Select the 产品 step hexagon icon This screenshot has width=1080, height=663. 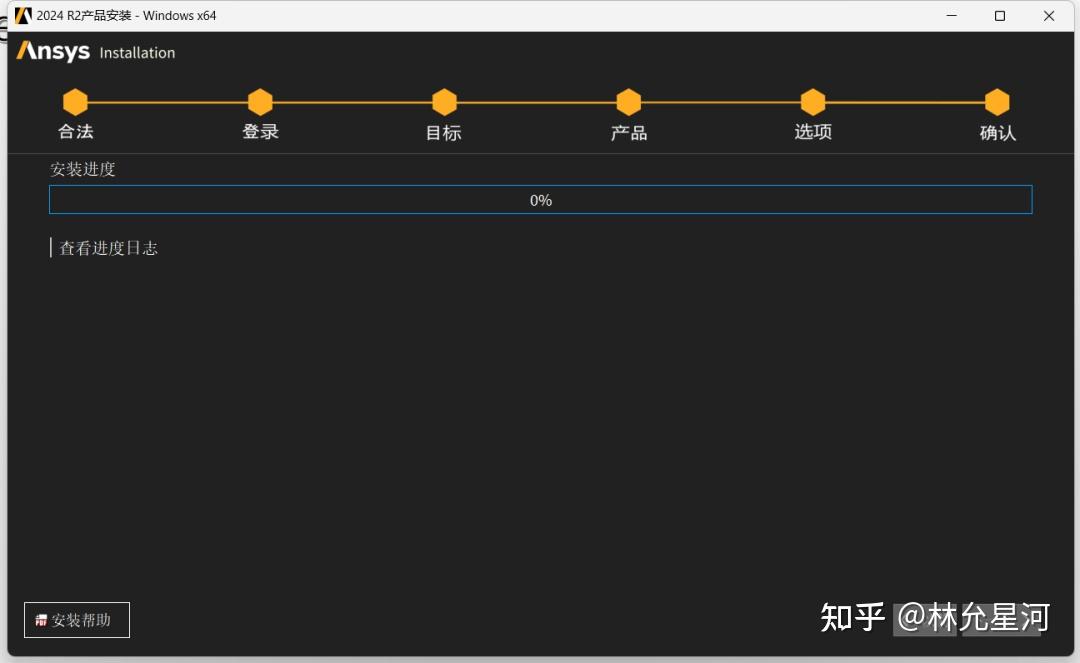click(628, 101)
